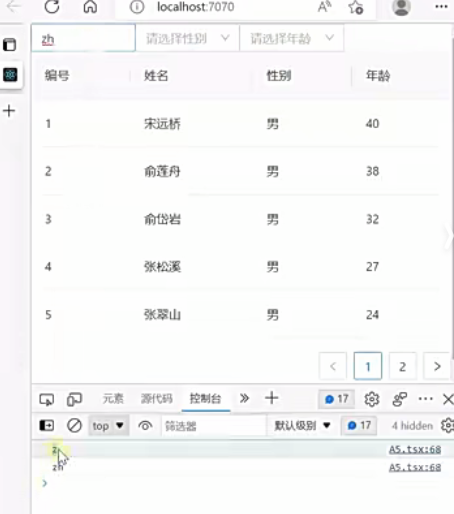The height and width of the screenshot is (514, 454).
Task: Click the 性别 column header
Action: pyautogui.click(x=279, y=76)
